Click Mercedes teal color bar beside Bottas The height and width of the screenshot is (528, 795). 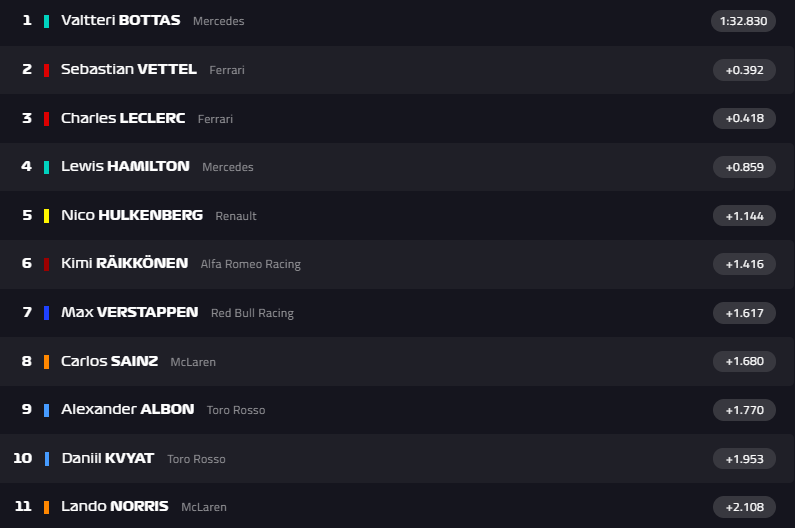click(x=46, y=21)
